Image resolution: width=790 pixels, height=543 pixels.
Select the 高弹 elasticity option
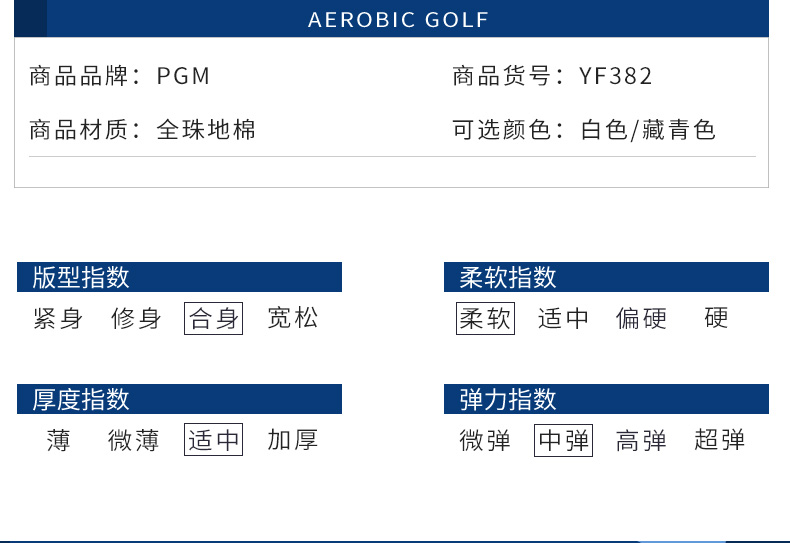click(x=642, y=440)
